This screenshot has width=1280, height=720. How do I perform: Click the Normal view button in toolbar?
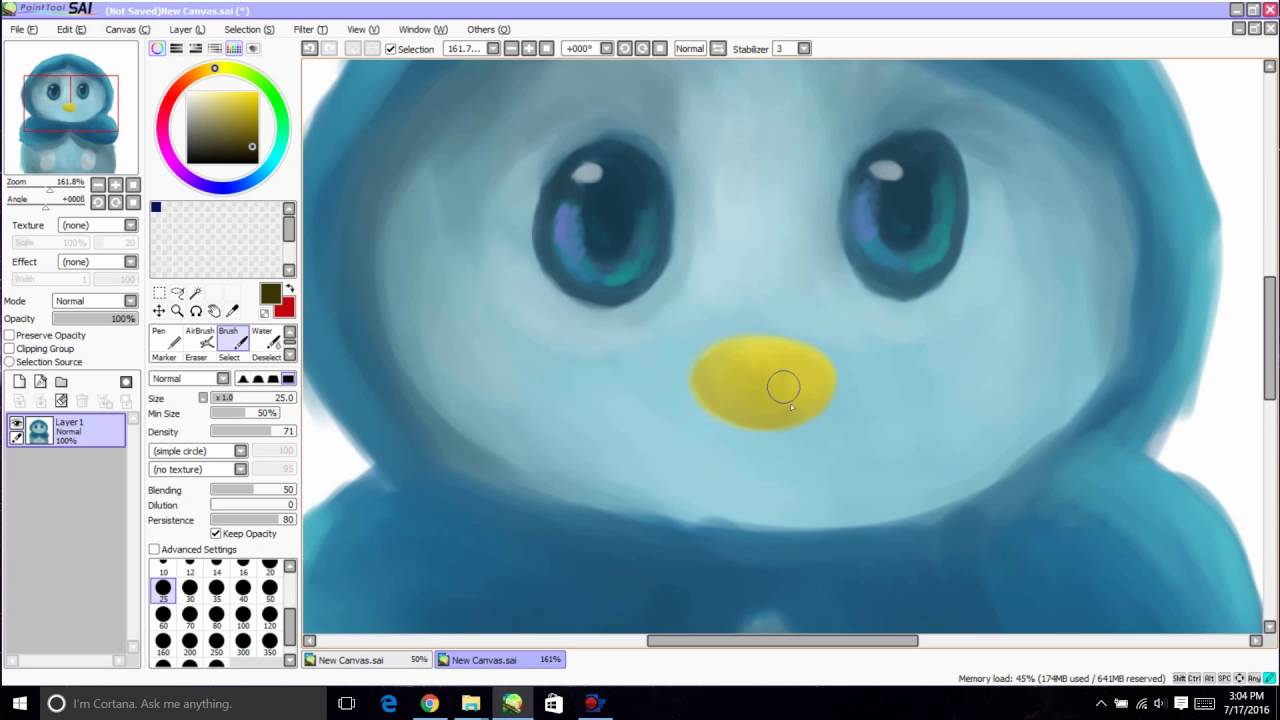(x=690, y=48)
